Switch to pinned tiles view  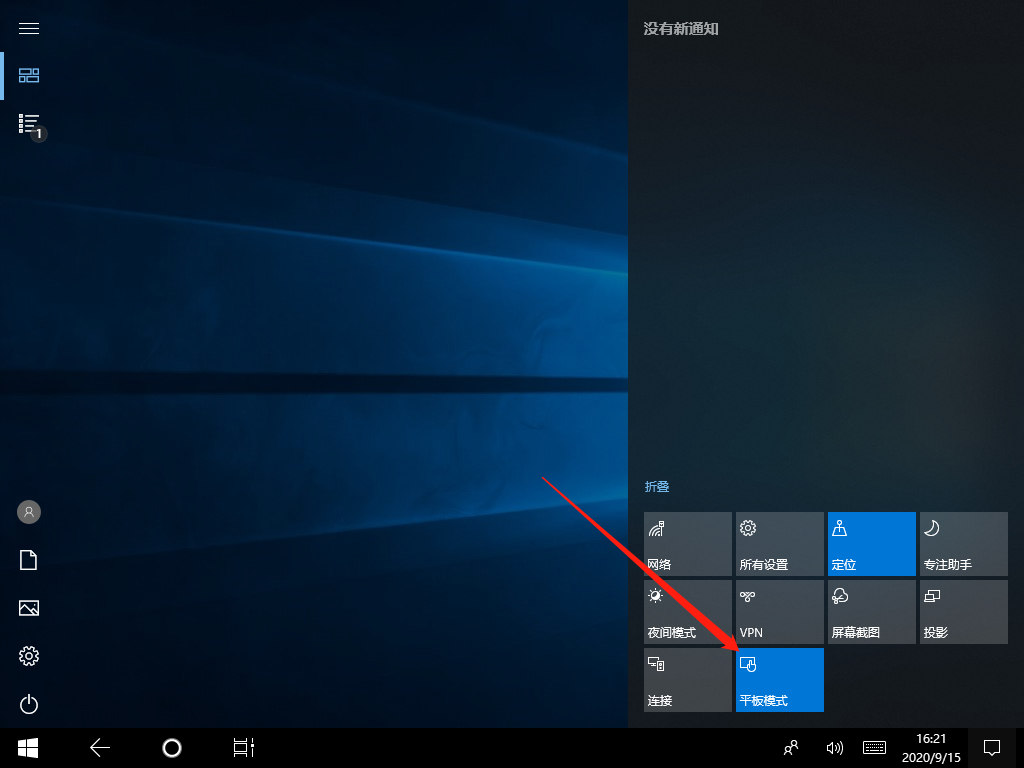pos(29,75)
